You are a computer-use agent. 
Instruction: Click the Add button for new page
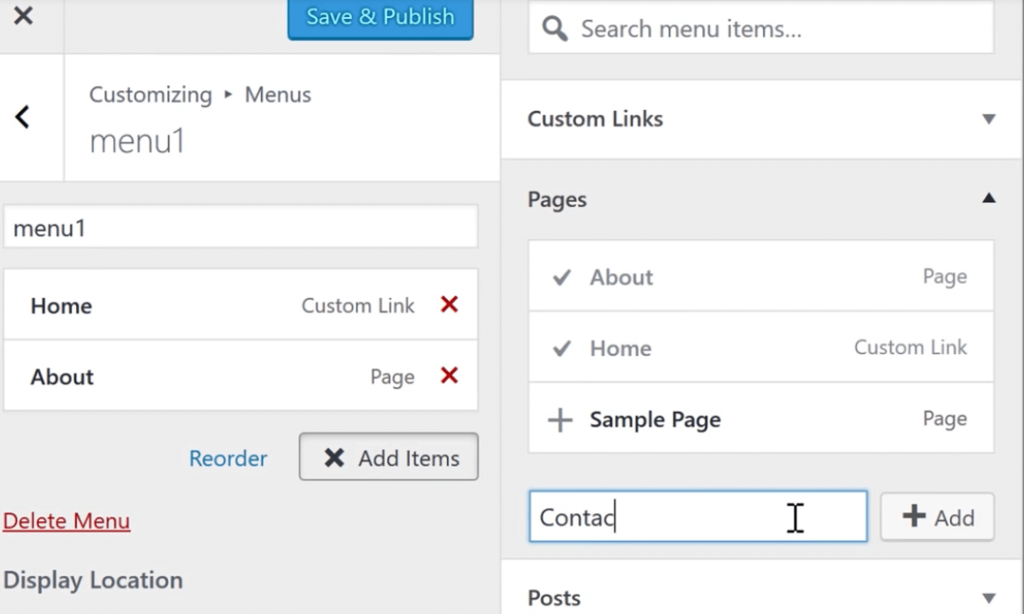937,517
